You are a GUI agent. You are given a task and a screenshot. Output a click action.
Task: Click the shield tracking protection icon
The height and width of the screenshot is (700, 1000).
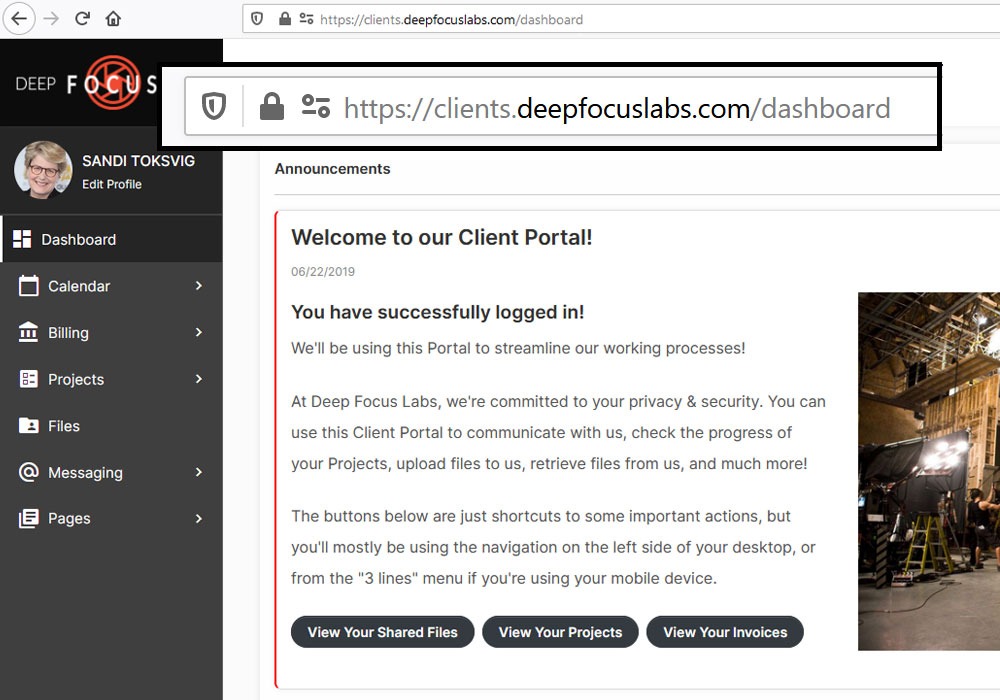click(x=257, y=19)
